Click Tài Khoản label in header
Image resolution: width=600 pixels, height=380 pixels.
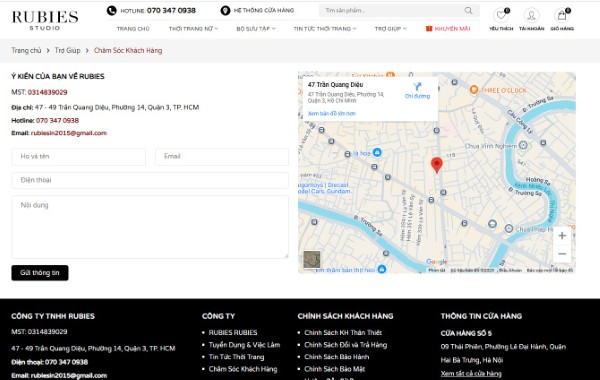[x=532, y=29]
